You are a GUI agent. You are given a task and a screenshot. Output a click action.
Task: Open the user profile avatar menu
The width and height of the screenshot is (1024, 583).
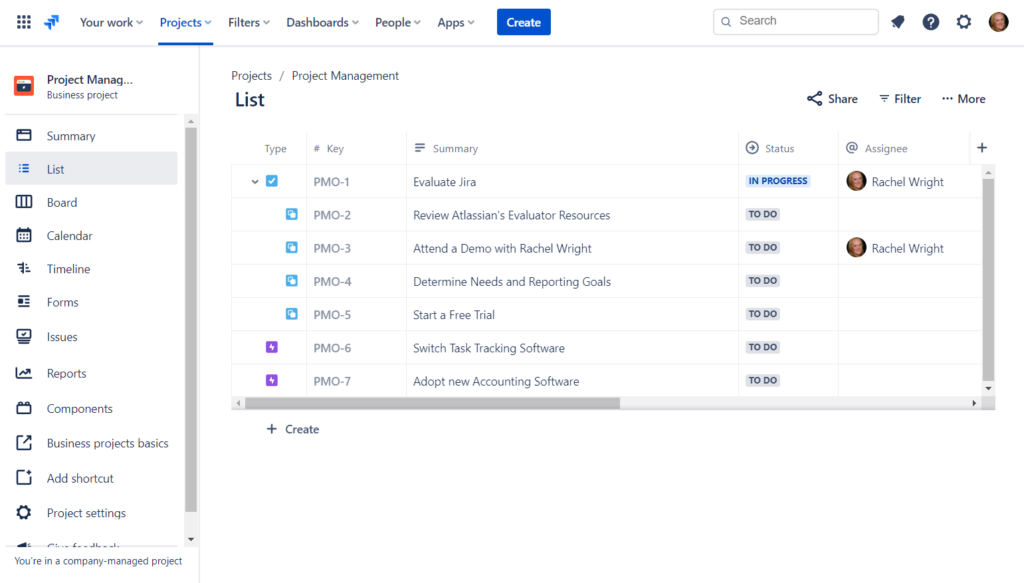click(999, 22)
